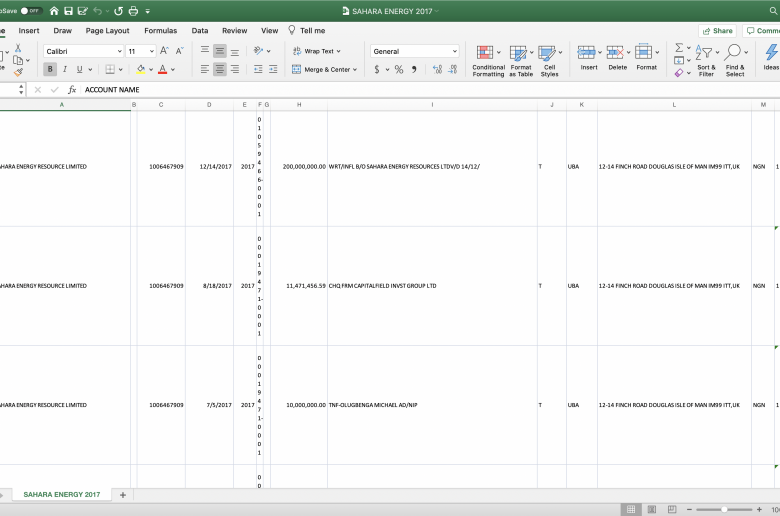780x516 pixels.
Task: Open the View ribbon tab
Action: point(270,30)
